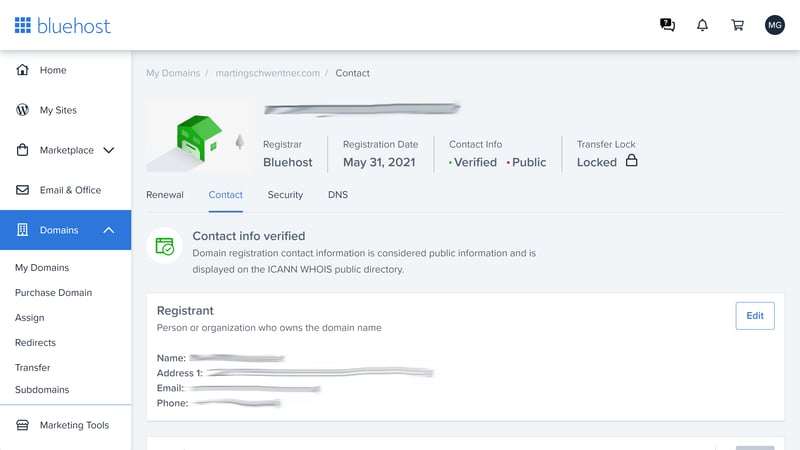The height and width of the screenshot is (450, 800).
Task: Click the Registrant Edit button
Action: click(755, 316)
